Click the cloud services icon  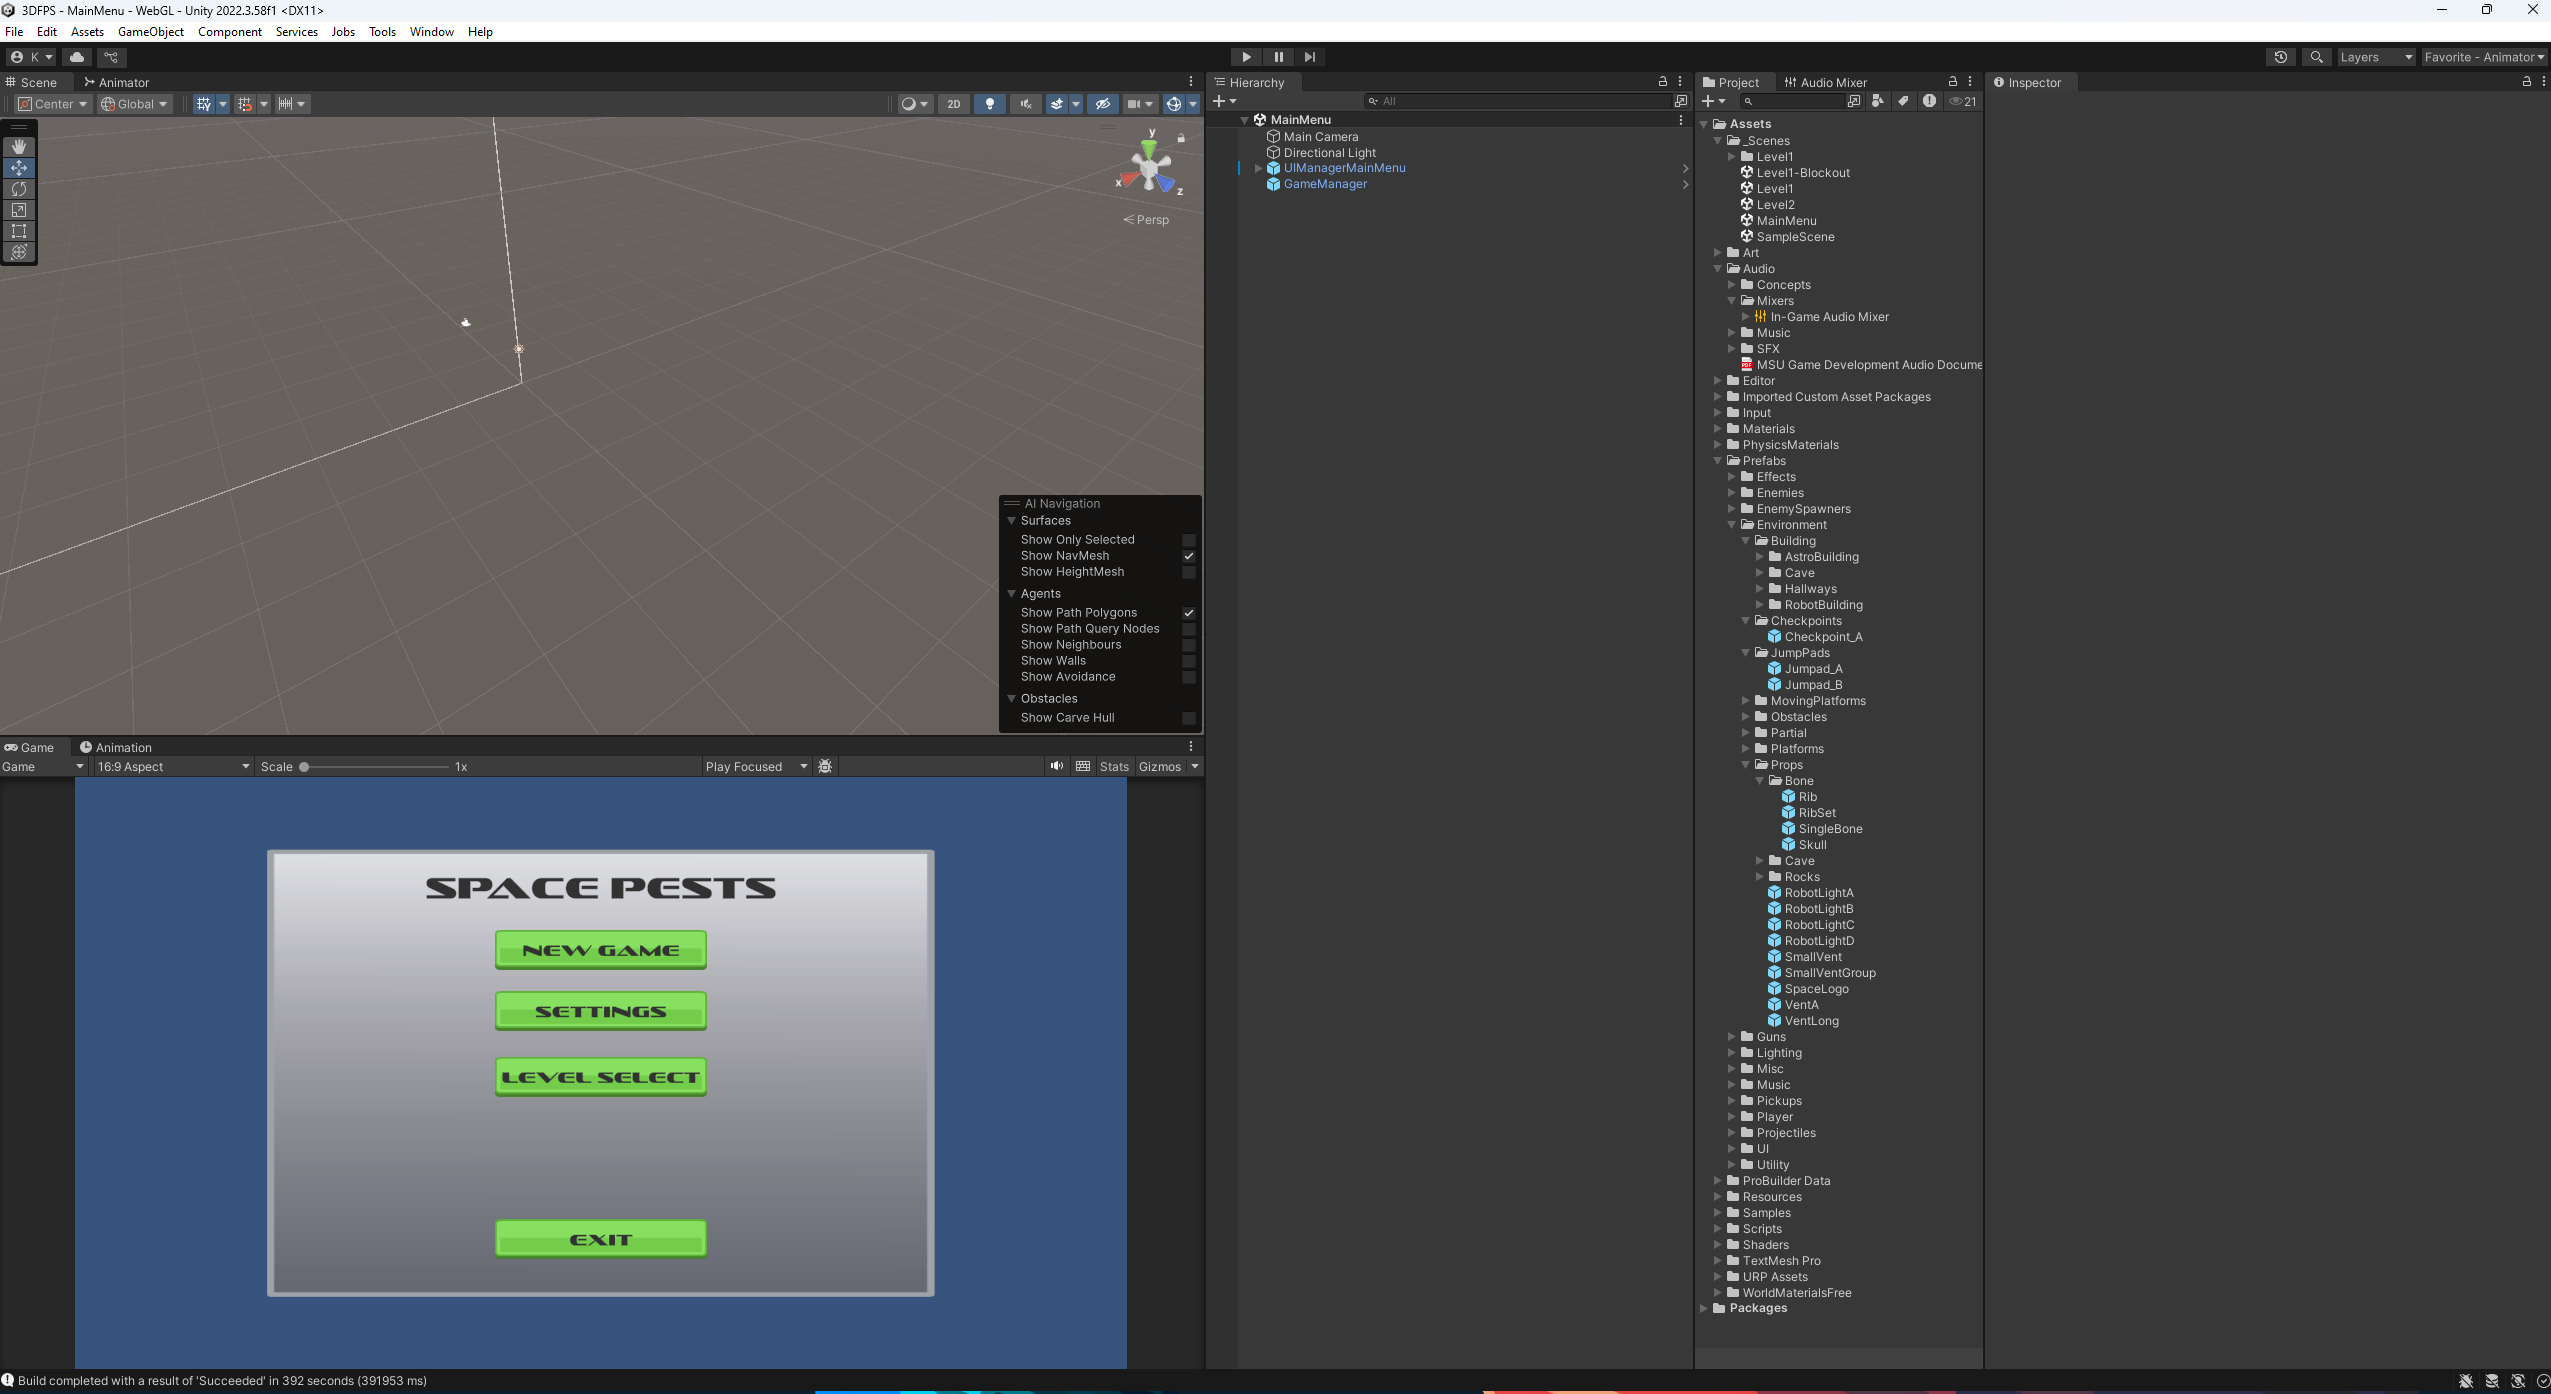[x=77, y=57]
